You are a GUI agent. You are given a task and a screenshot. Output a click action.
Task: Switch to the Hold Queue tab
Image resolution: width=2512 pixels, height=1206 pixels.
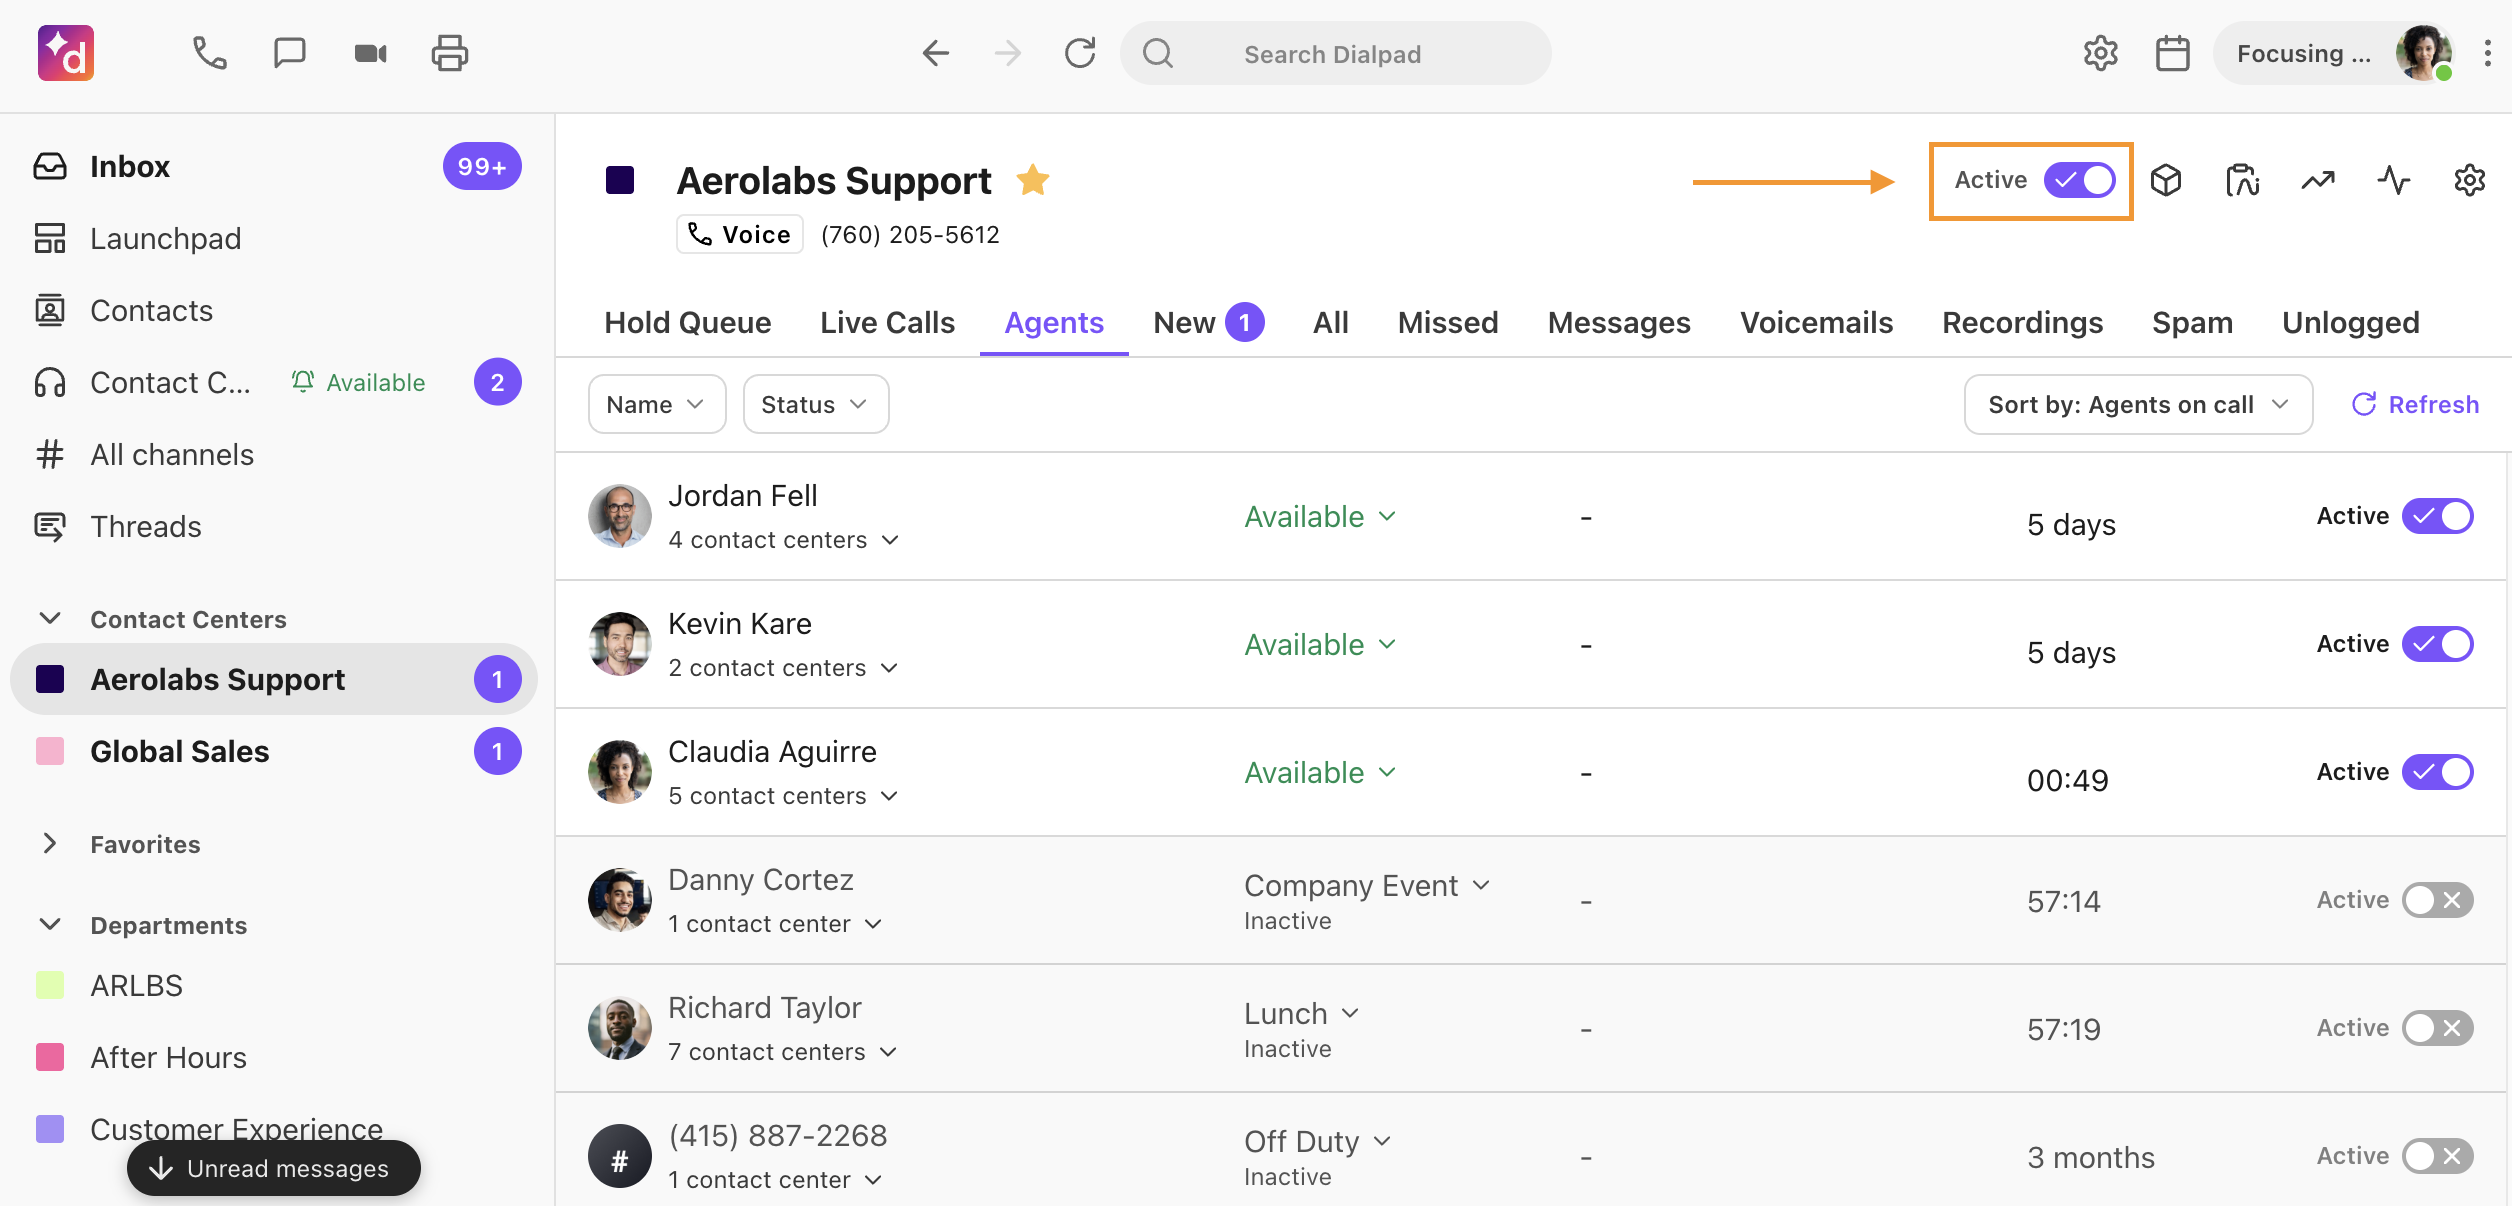[x=688, y=322]
